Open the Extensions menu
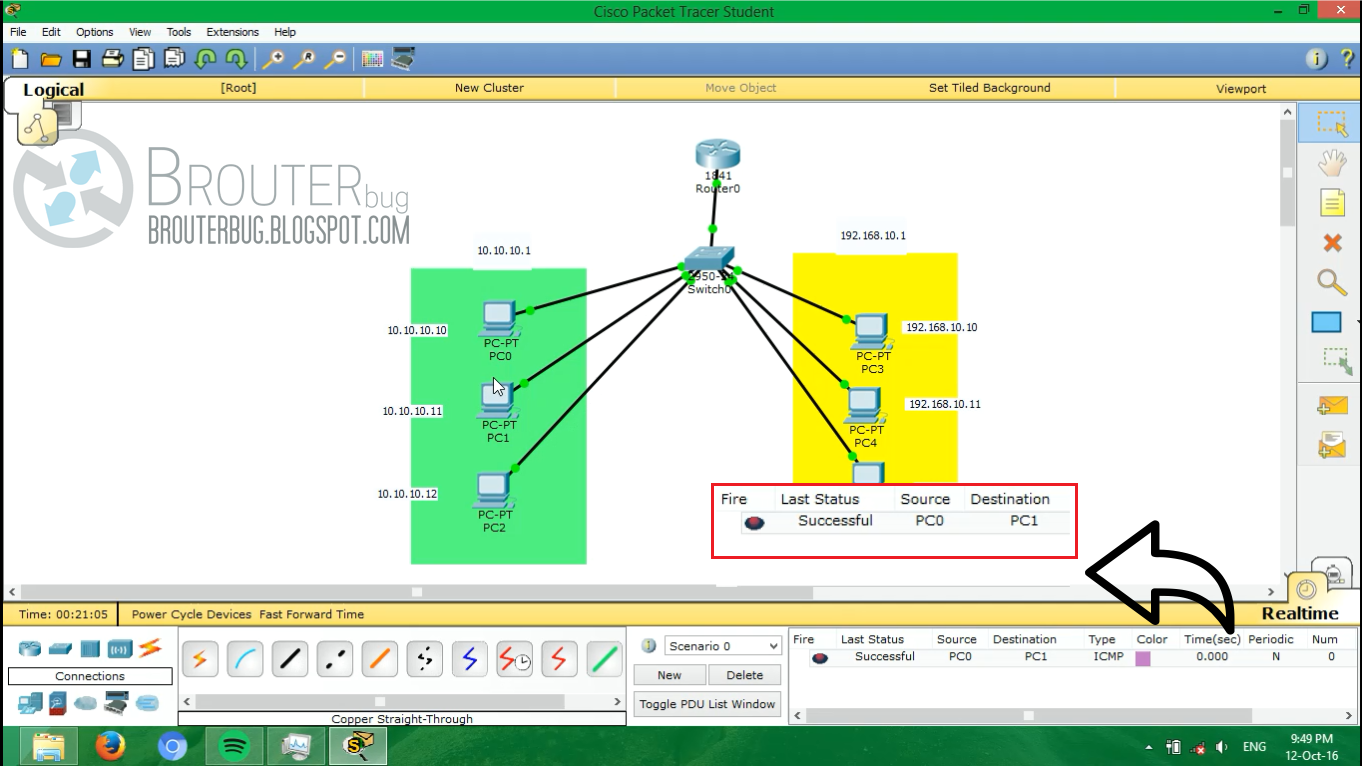The height and width of the screenshot is (766, 1362). 232,31
